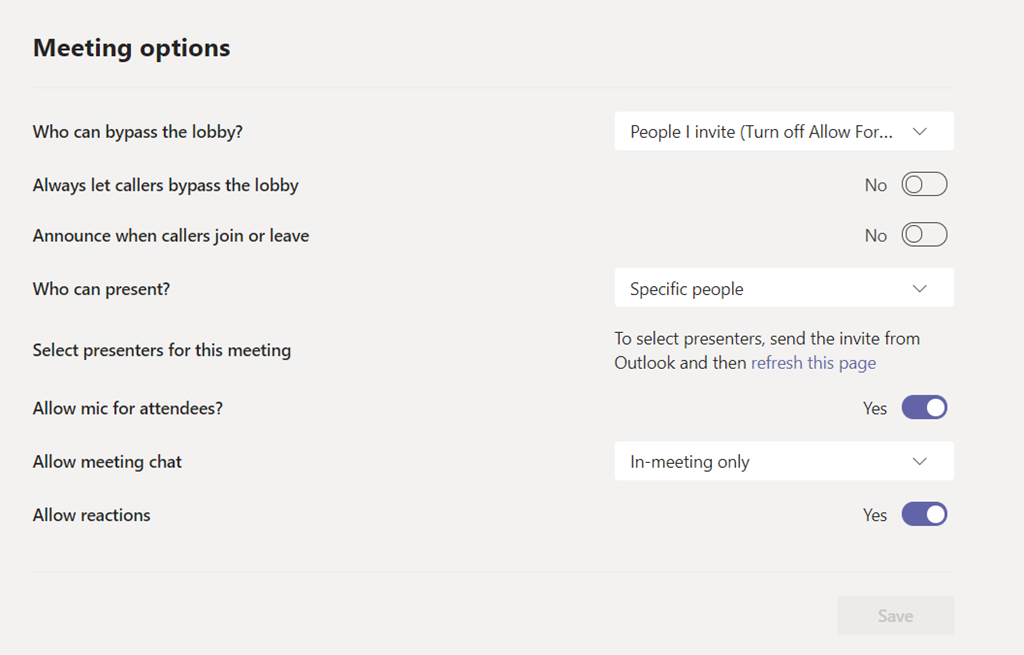Open the 'People I invite' lobby dropdown
The image size is (1024, 655).
767,132
